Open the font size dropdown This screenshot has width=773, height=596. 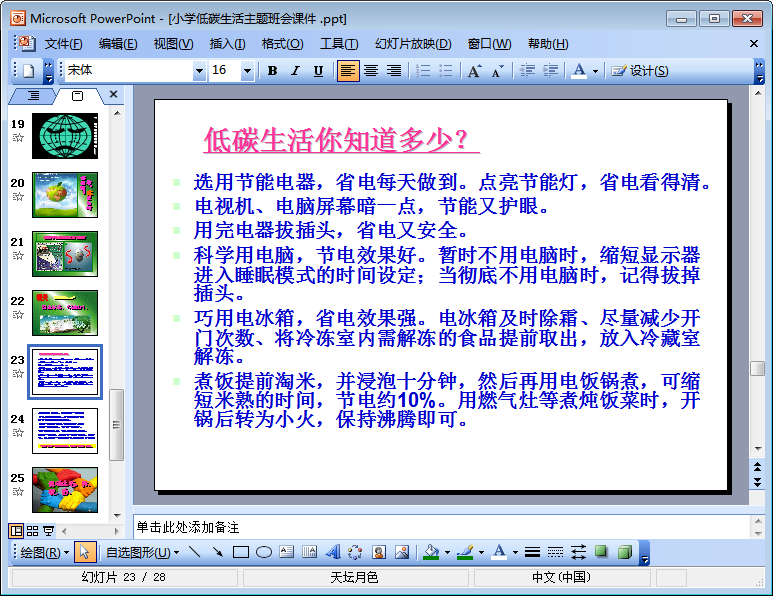pyautogui.click(x=247, y=71)
